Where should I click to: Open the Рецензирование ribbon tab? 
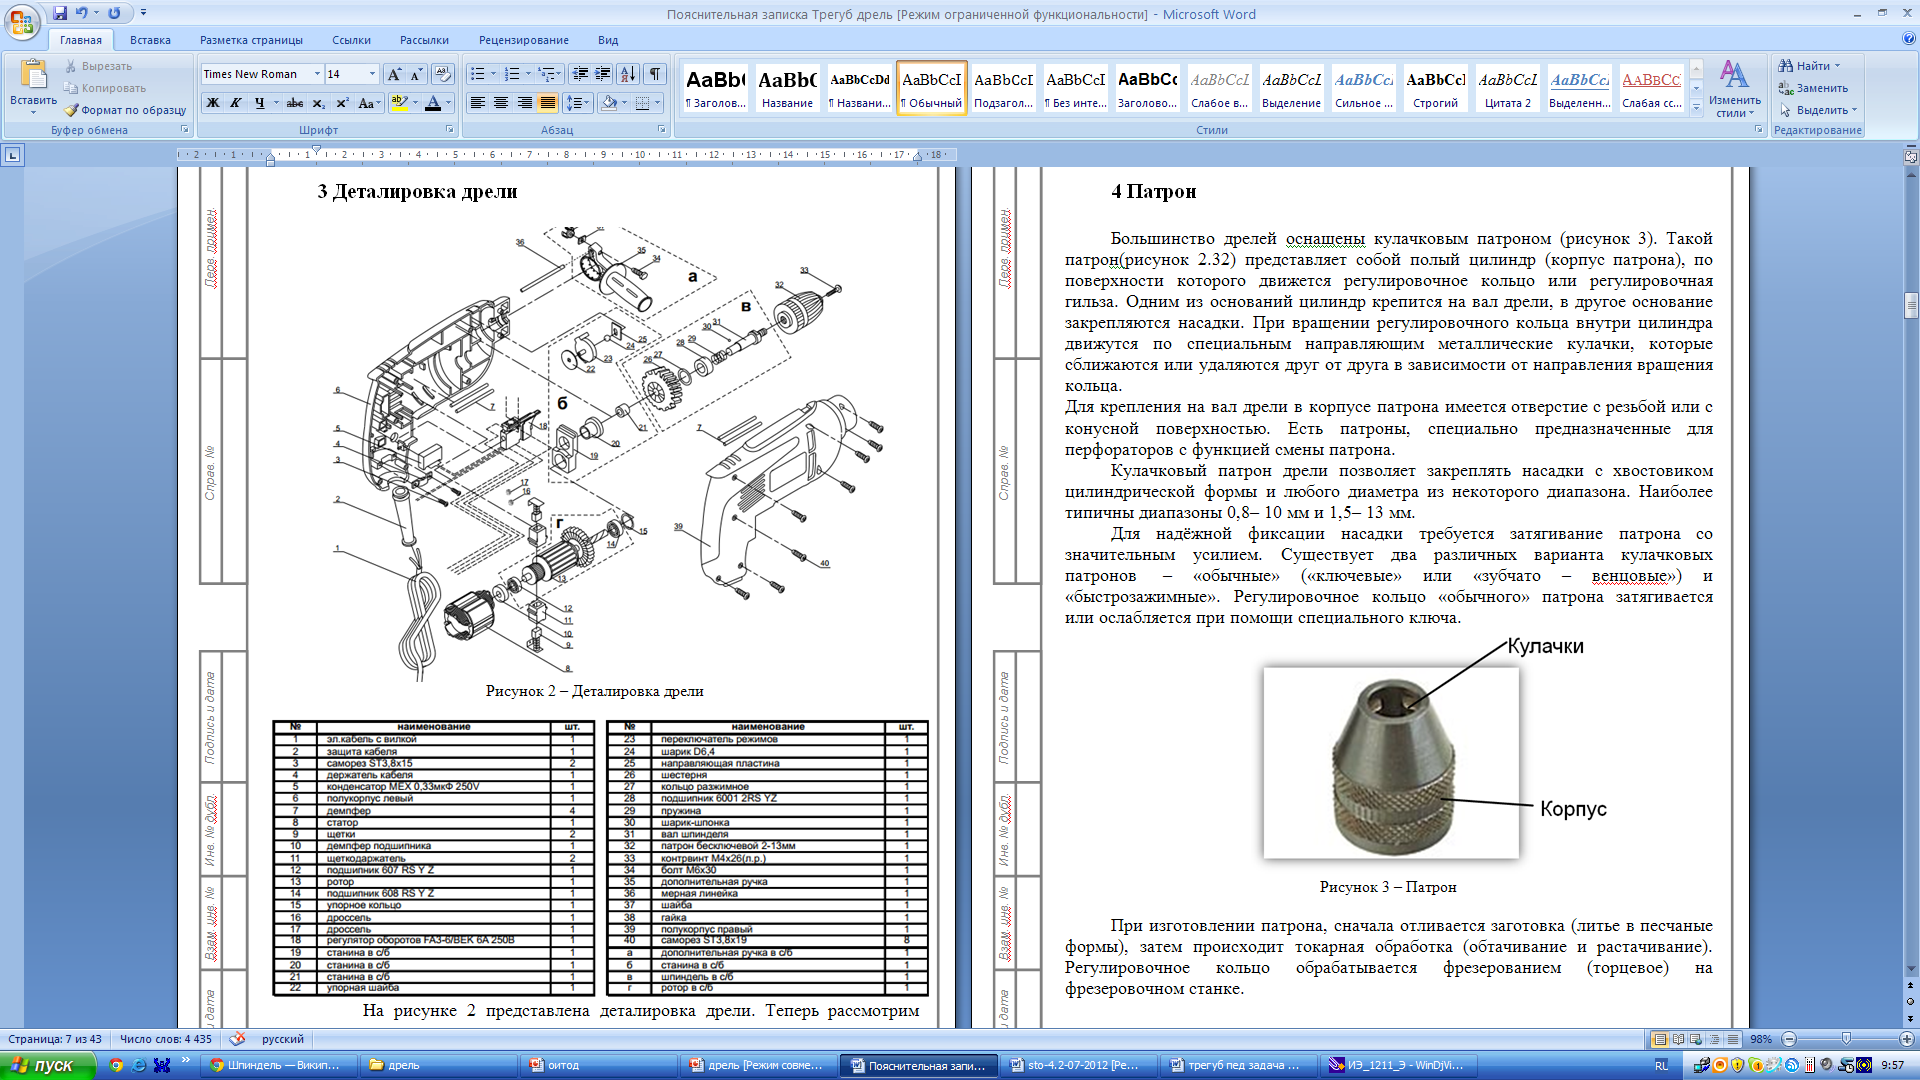point(523,40)
